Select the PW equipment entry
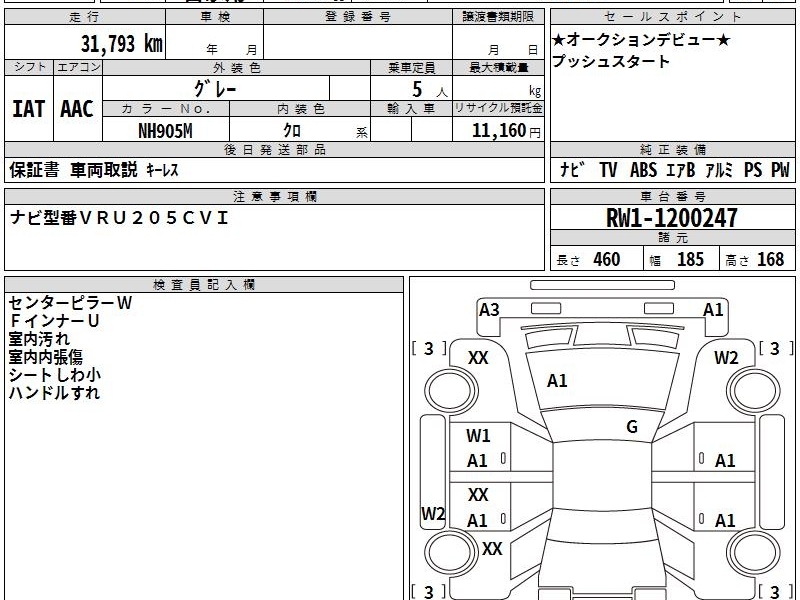Viewport: 800px width, 600px height. pyautogui.click(x=780, y=169)
